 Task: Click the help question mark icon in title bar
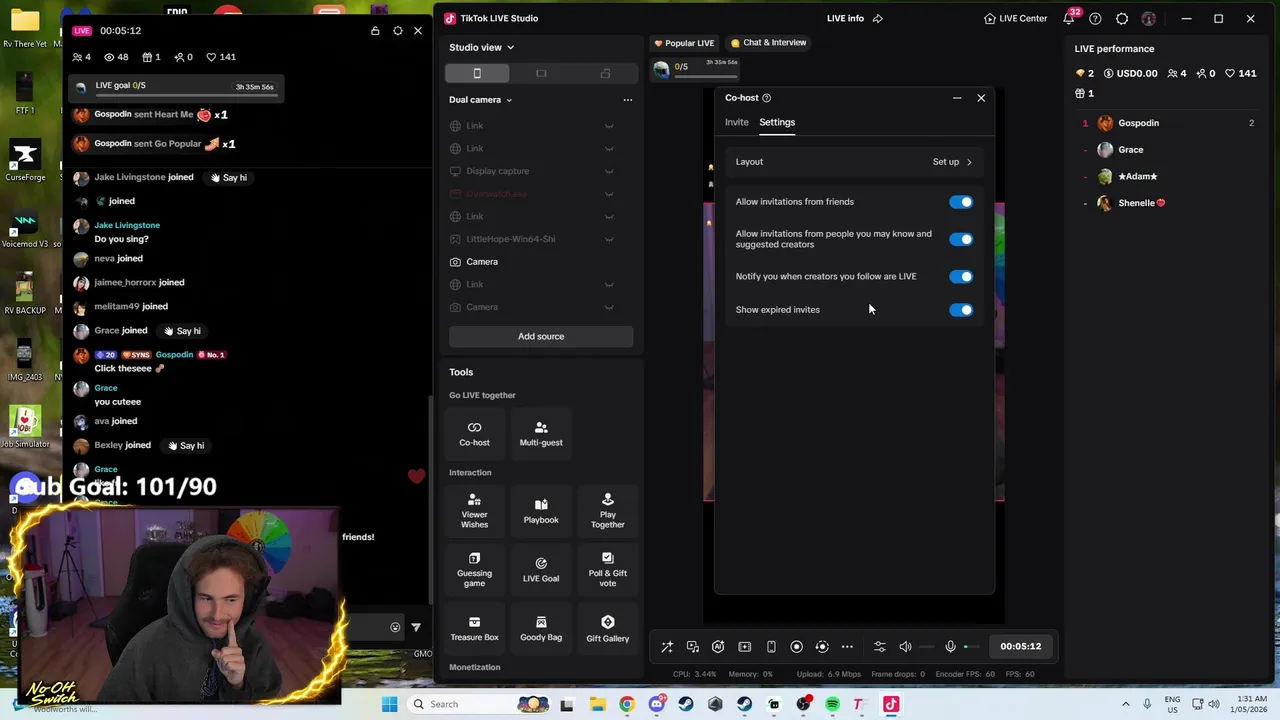[1095, 19]
